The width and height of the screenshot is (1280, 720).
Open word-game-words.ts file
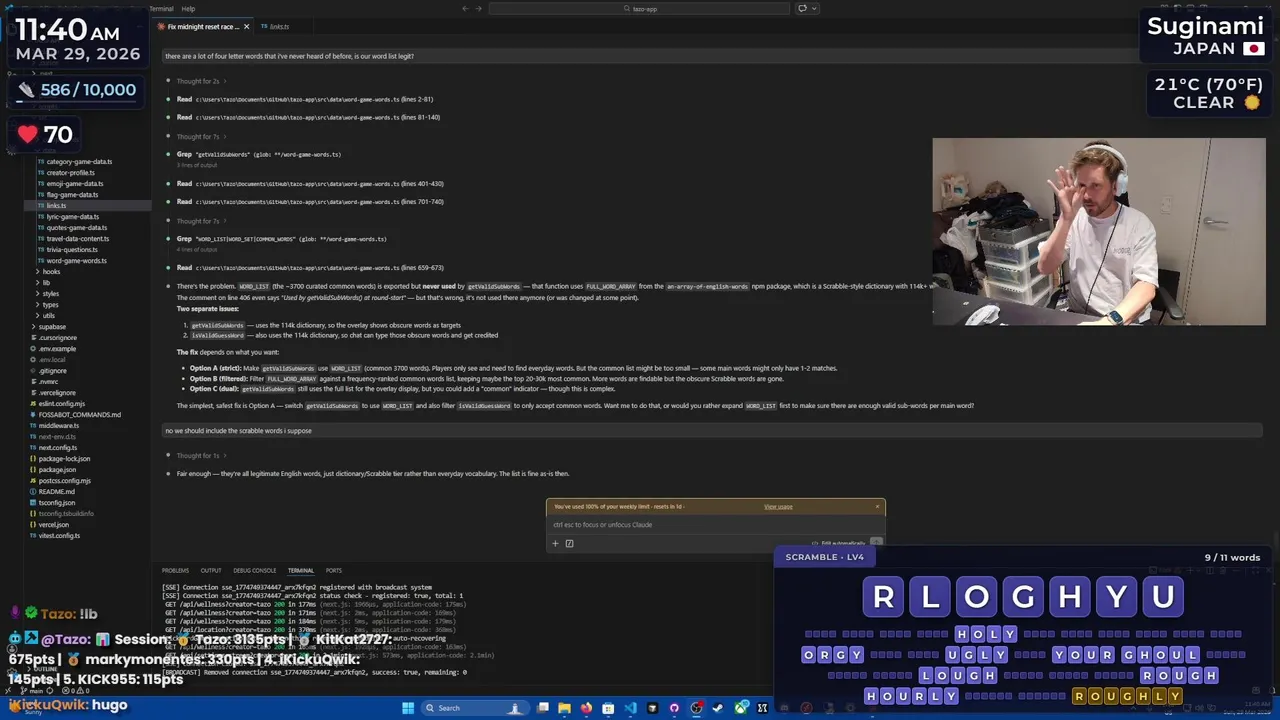(76, 261)
